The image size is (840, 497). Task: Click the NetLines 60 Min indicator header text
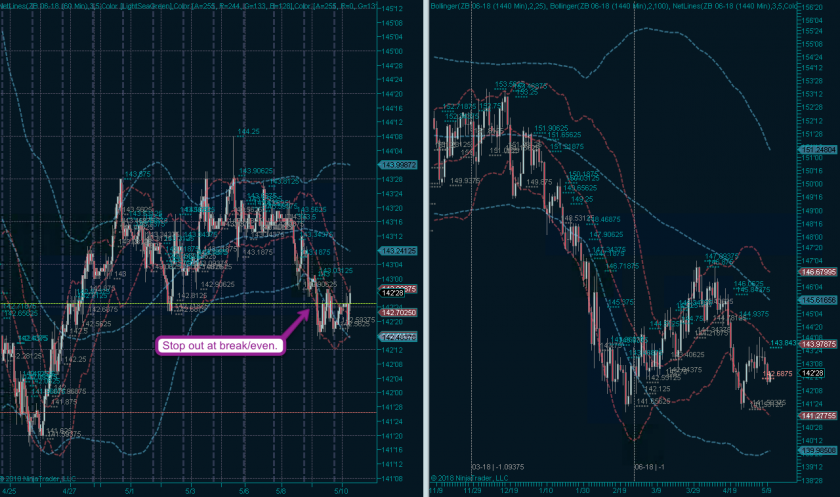[188, 5]
